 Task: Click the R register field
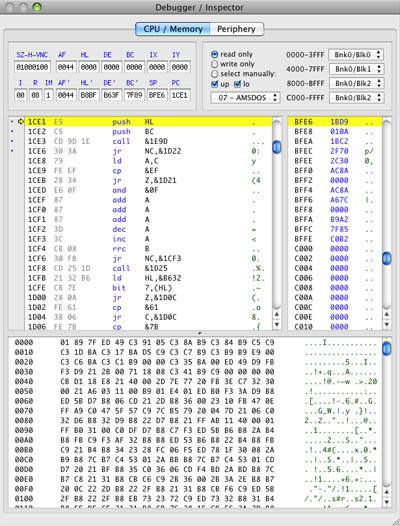point(35,95)
